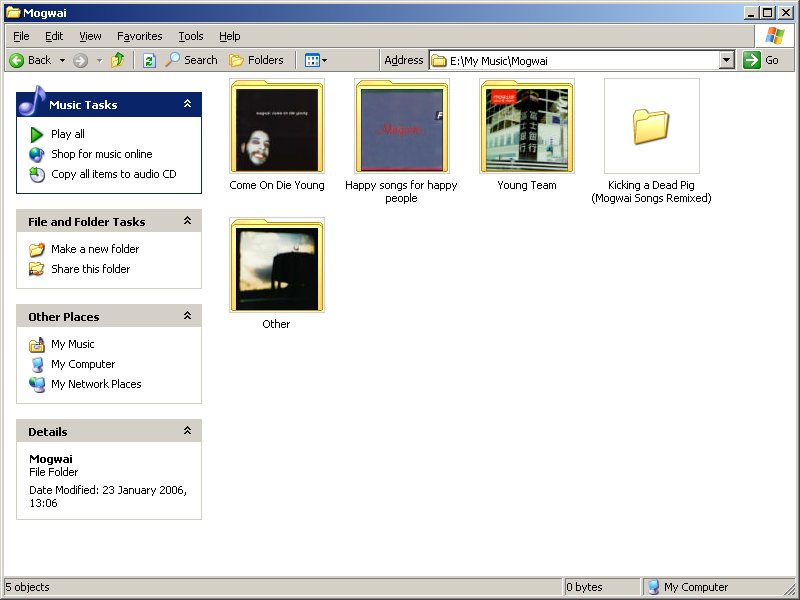
Task: Click the new folder icon
Action: pos(37,249)
